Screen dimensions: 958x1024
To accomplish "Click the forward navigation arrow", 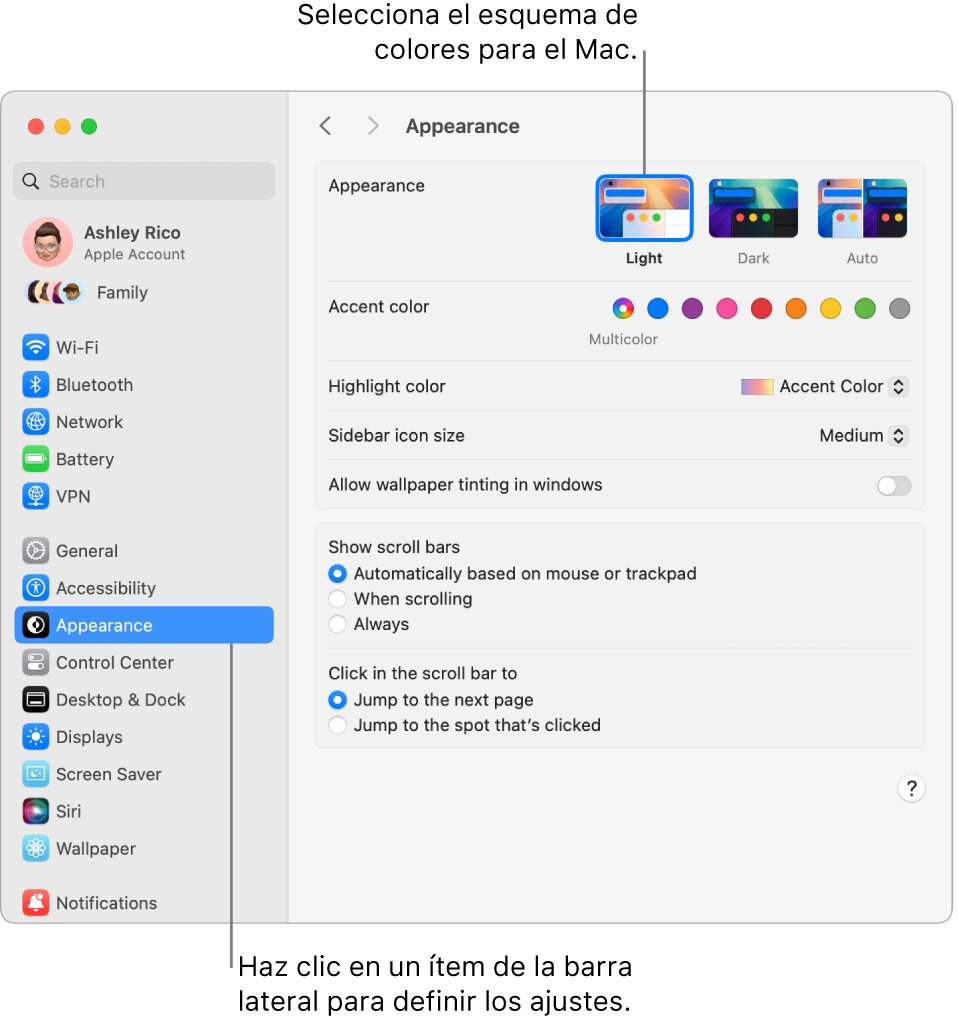I will click(372, 126).
